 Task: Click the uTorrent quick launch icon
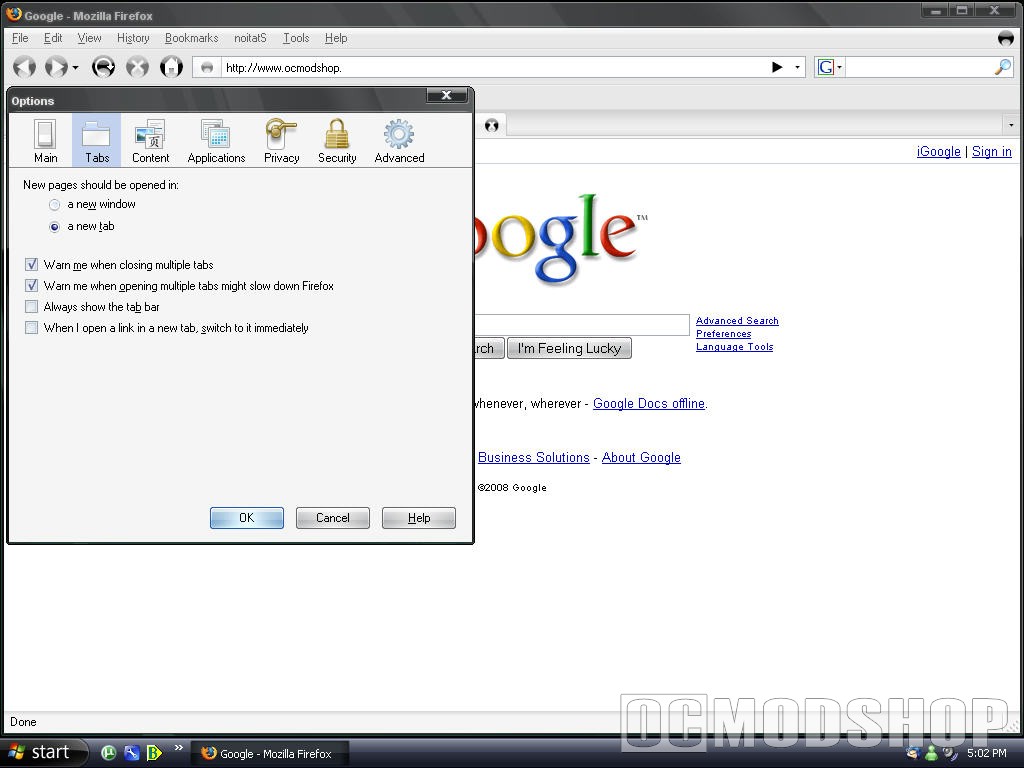[108, 753]
